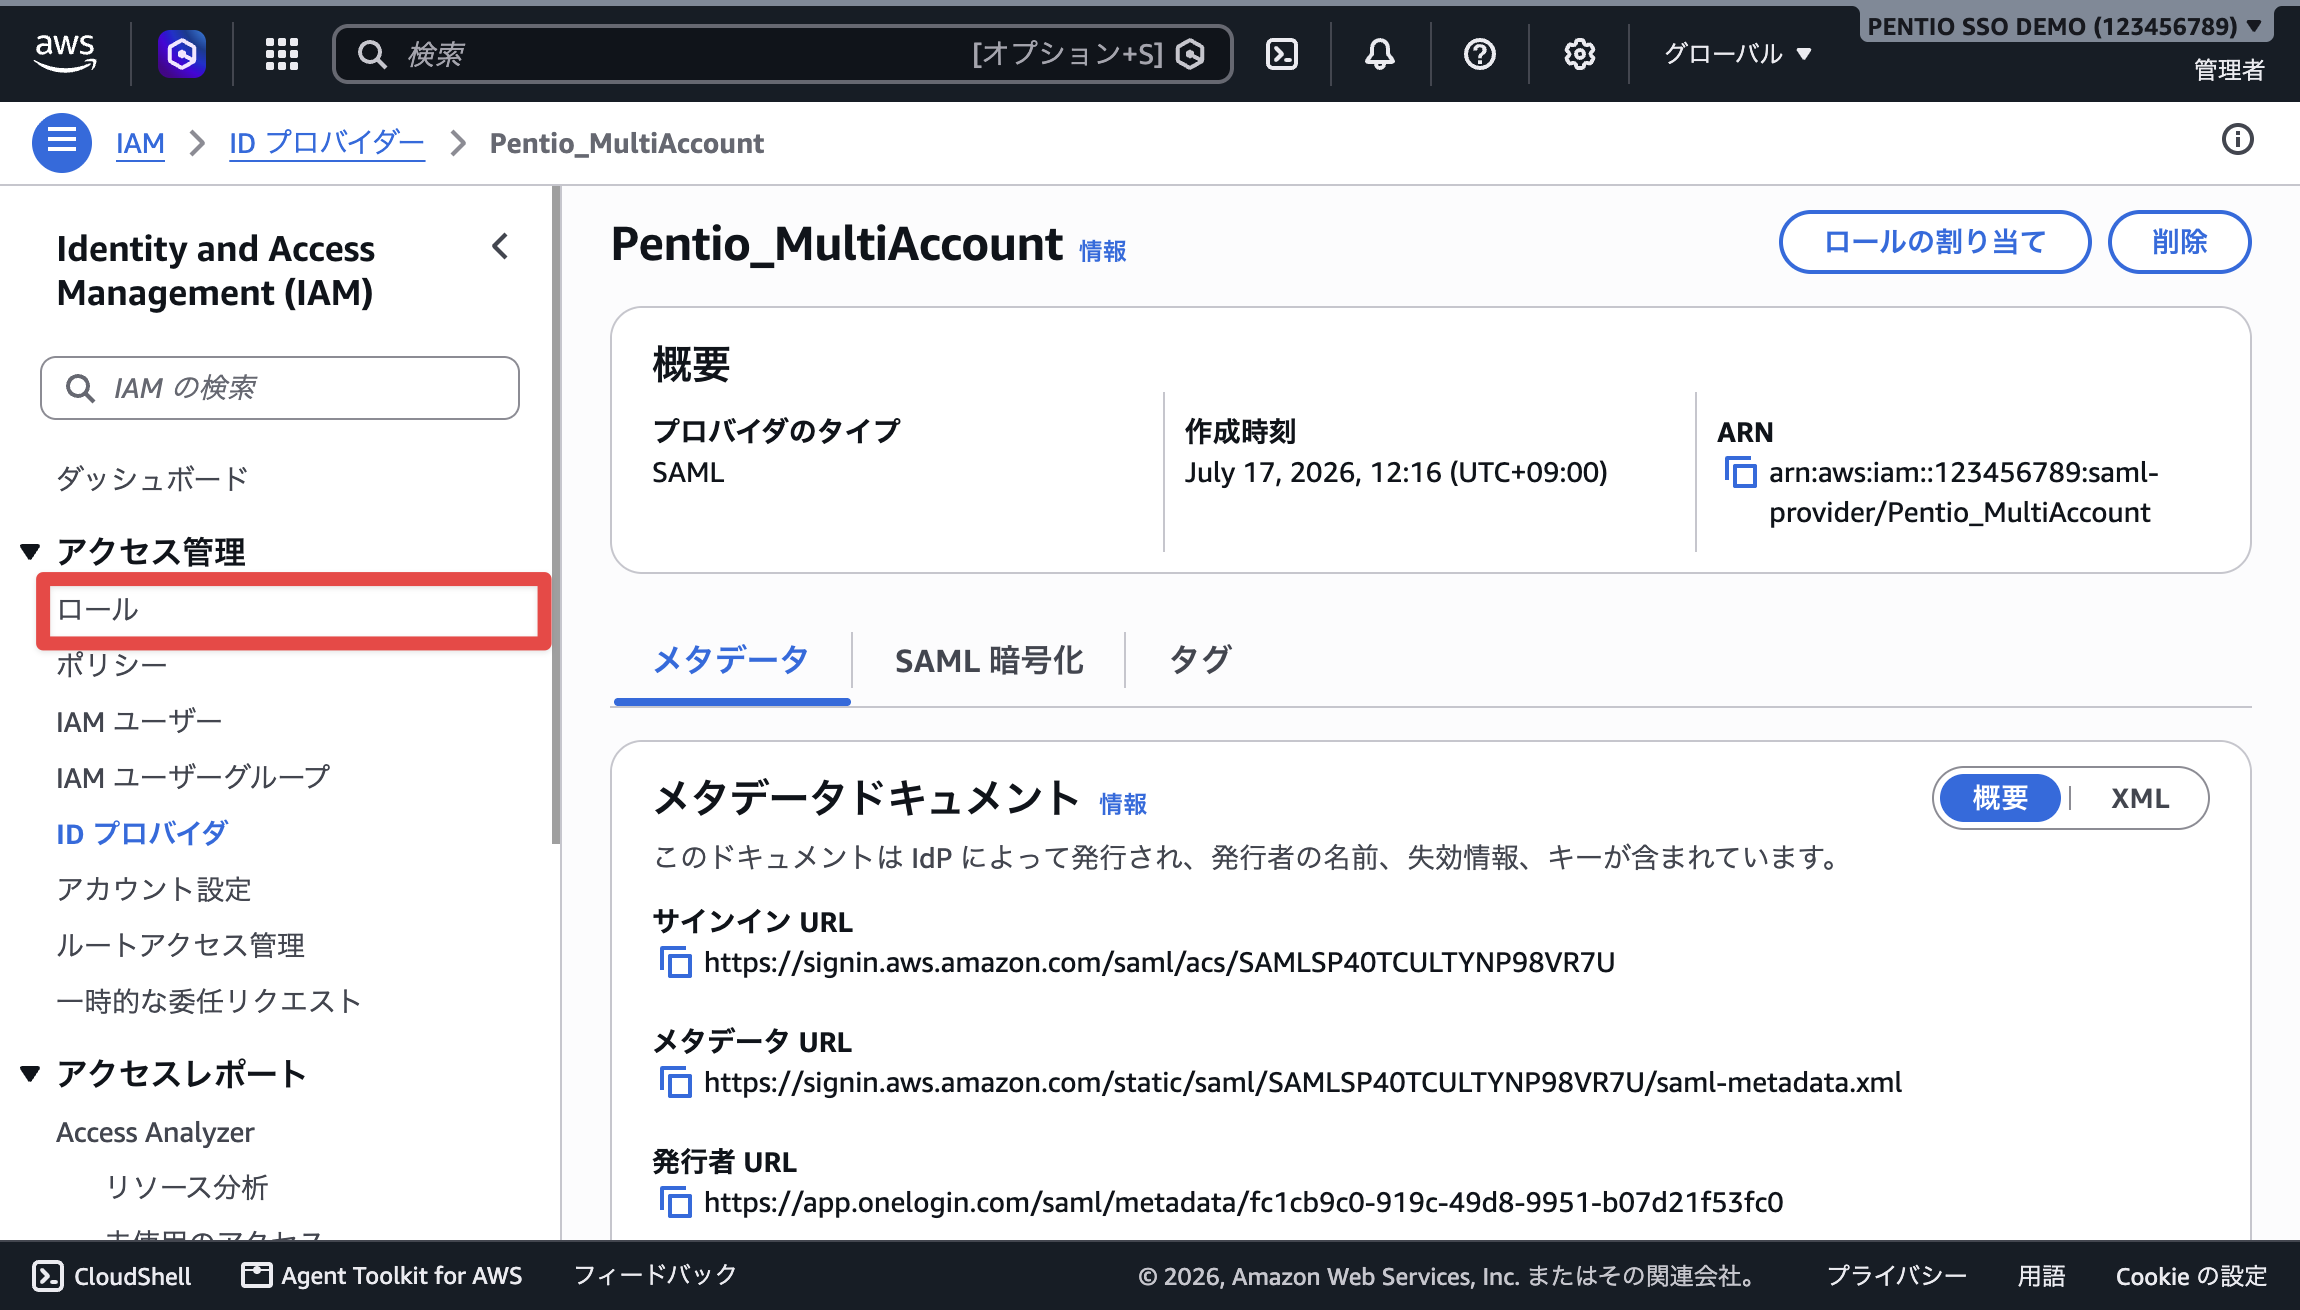Image resolution: width=2300 pixels, height=1310 pixels.
Task: Toggle the hamburger navigation menu button
Action: point(62,142)
